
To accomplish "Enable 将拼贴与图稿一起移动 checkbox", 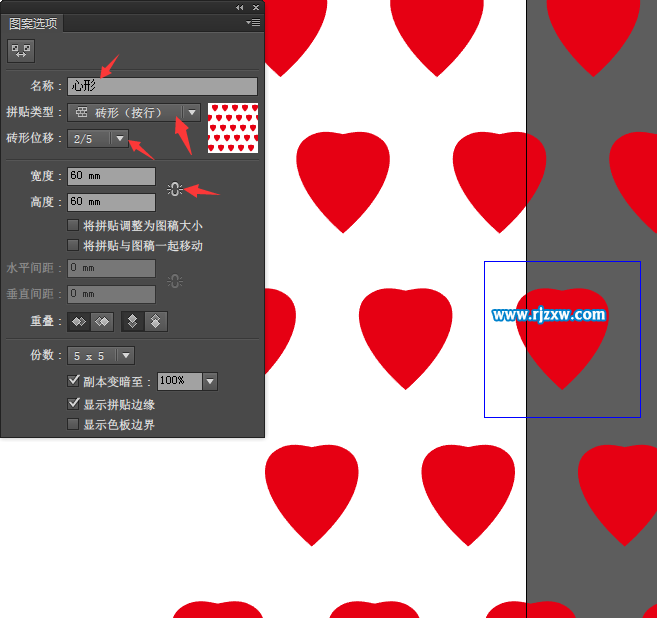I will pyautogui.click(x=73, y=245).
